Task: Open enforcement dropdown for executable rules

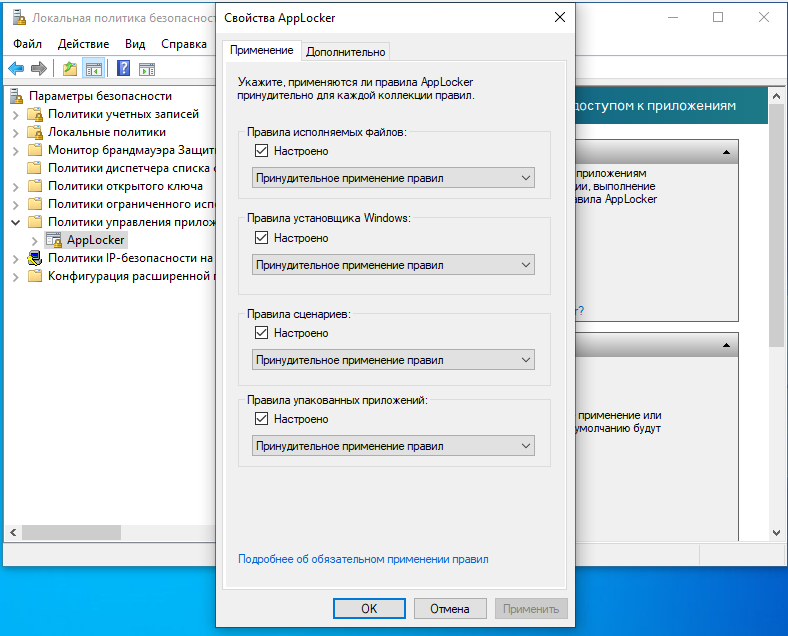Action: point(393,178)
